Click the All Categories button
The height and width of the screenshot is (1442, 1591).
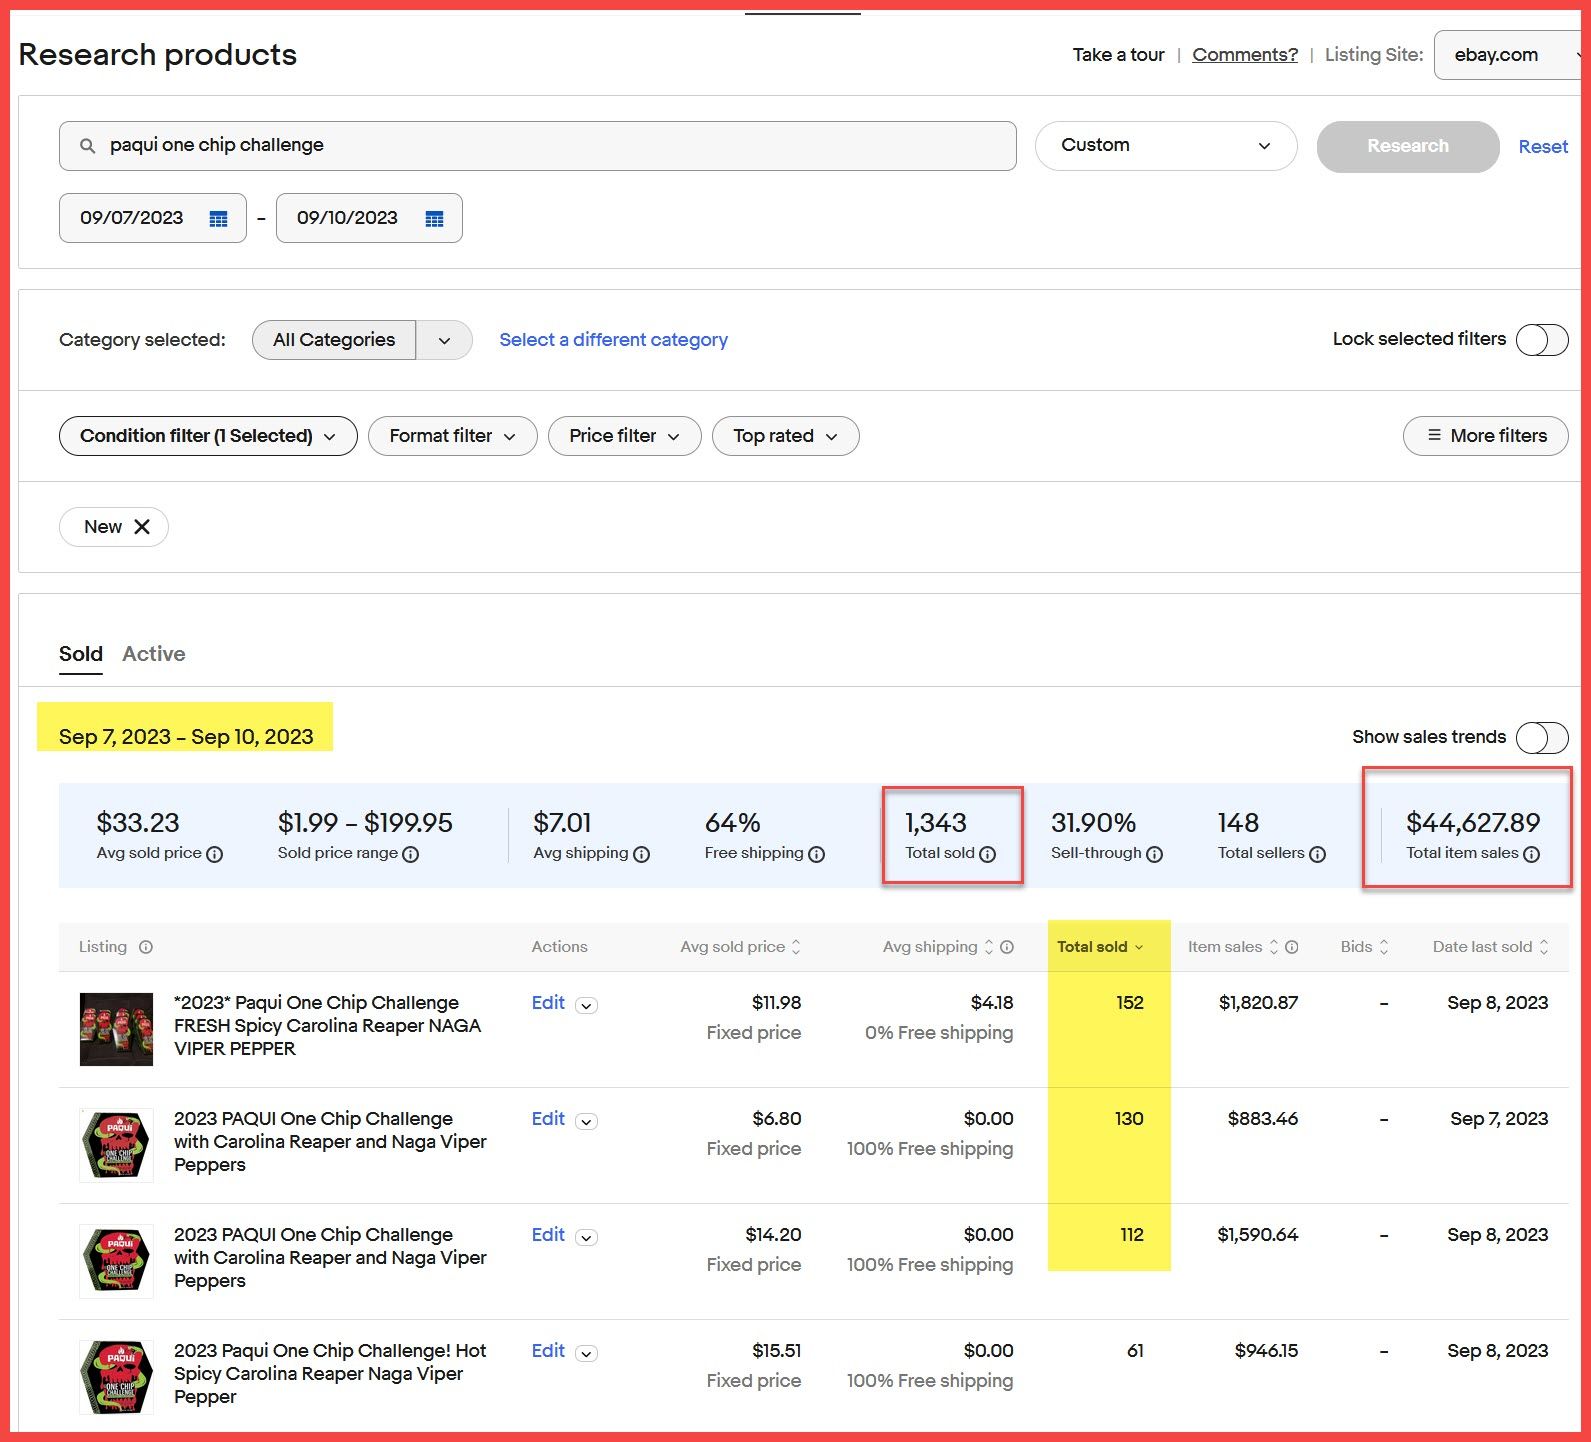click(x=334, y=340)
